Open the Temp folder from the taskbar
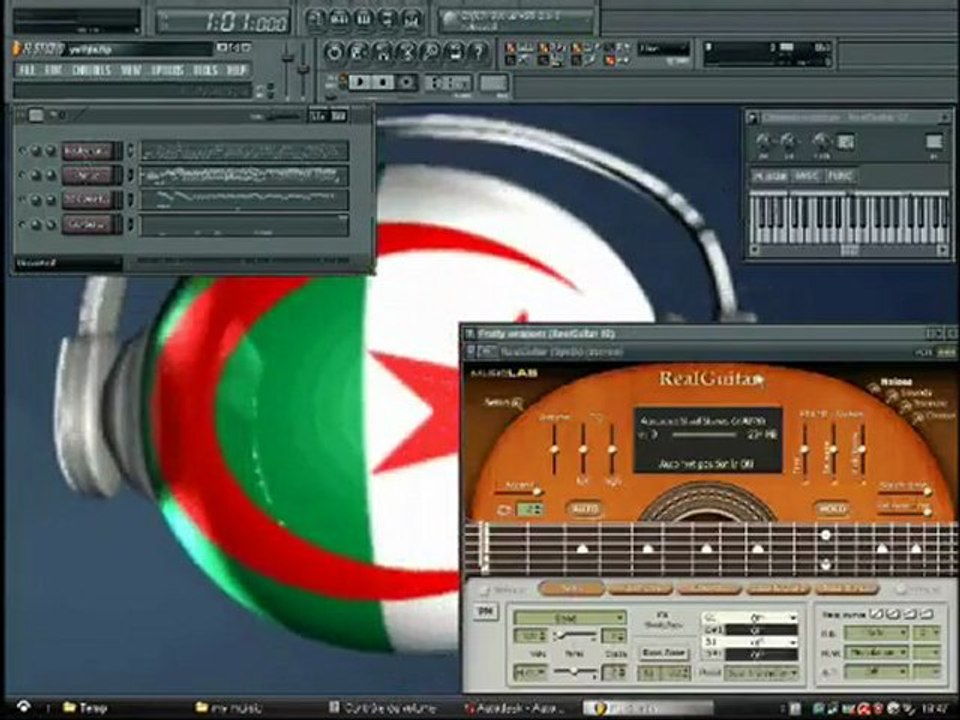Image resolution: width=960 pixels, height=720 pixels. [x=86, y=708]
